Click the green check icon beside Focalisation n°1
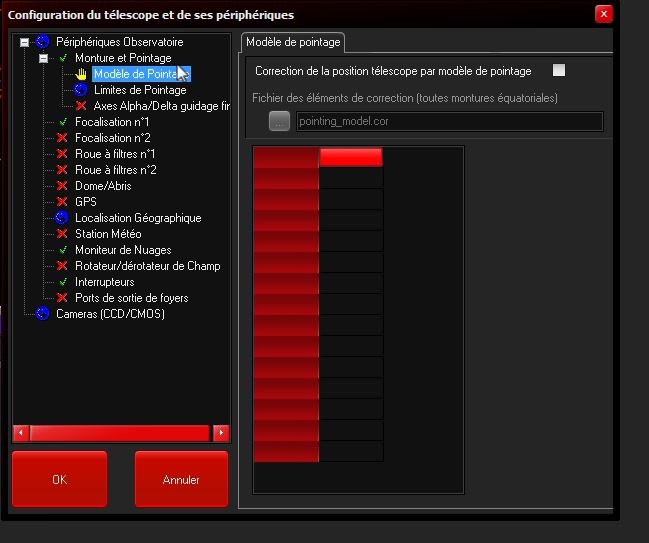Screen dimensions: 649x543 [x=62, y=122]
